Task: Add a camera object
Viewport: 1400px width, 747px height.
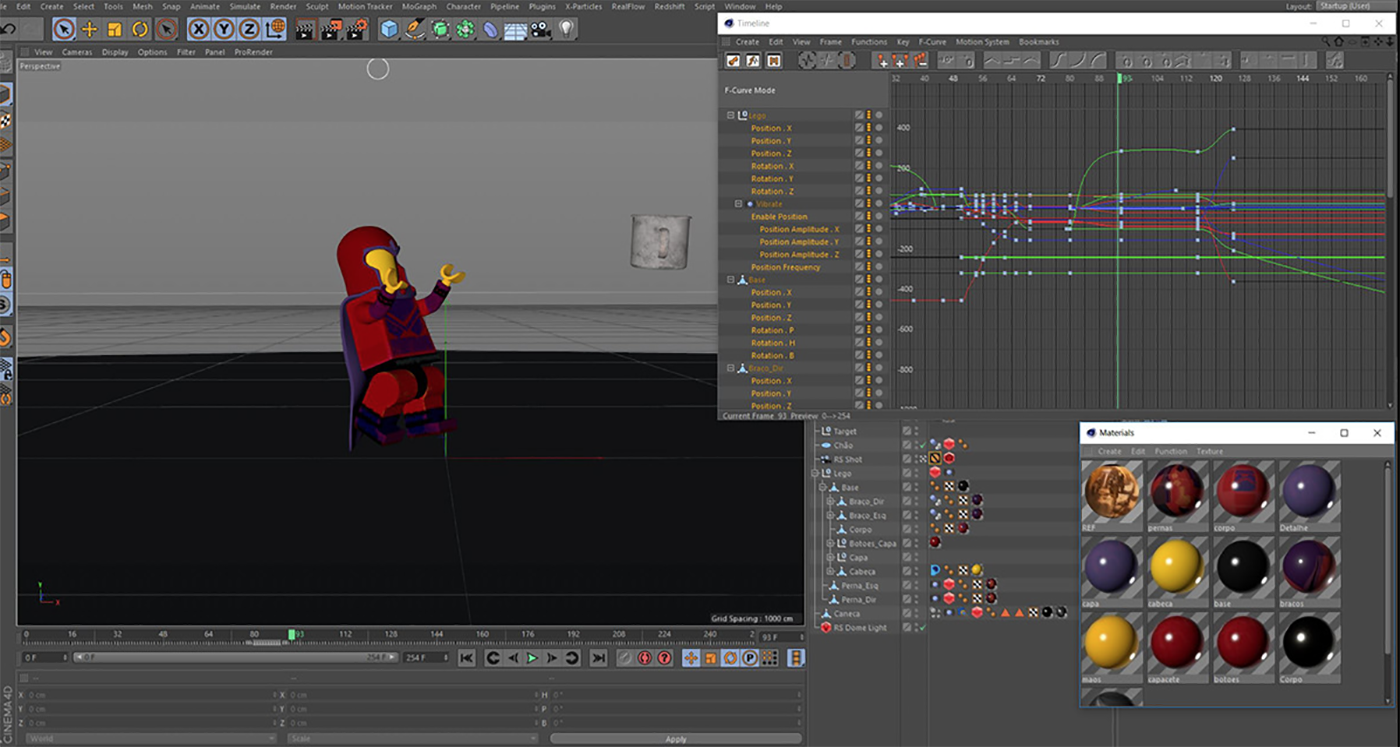Action: click(541, 29)
